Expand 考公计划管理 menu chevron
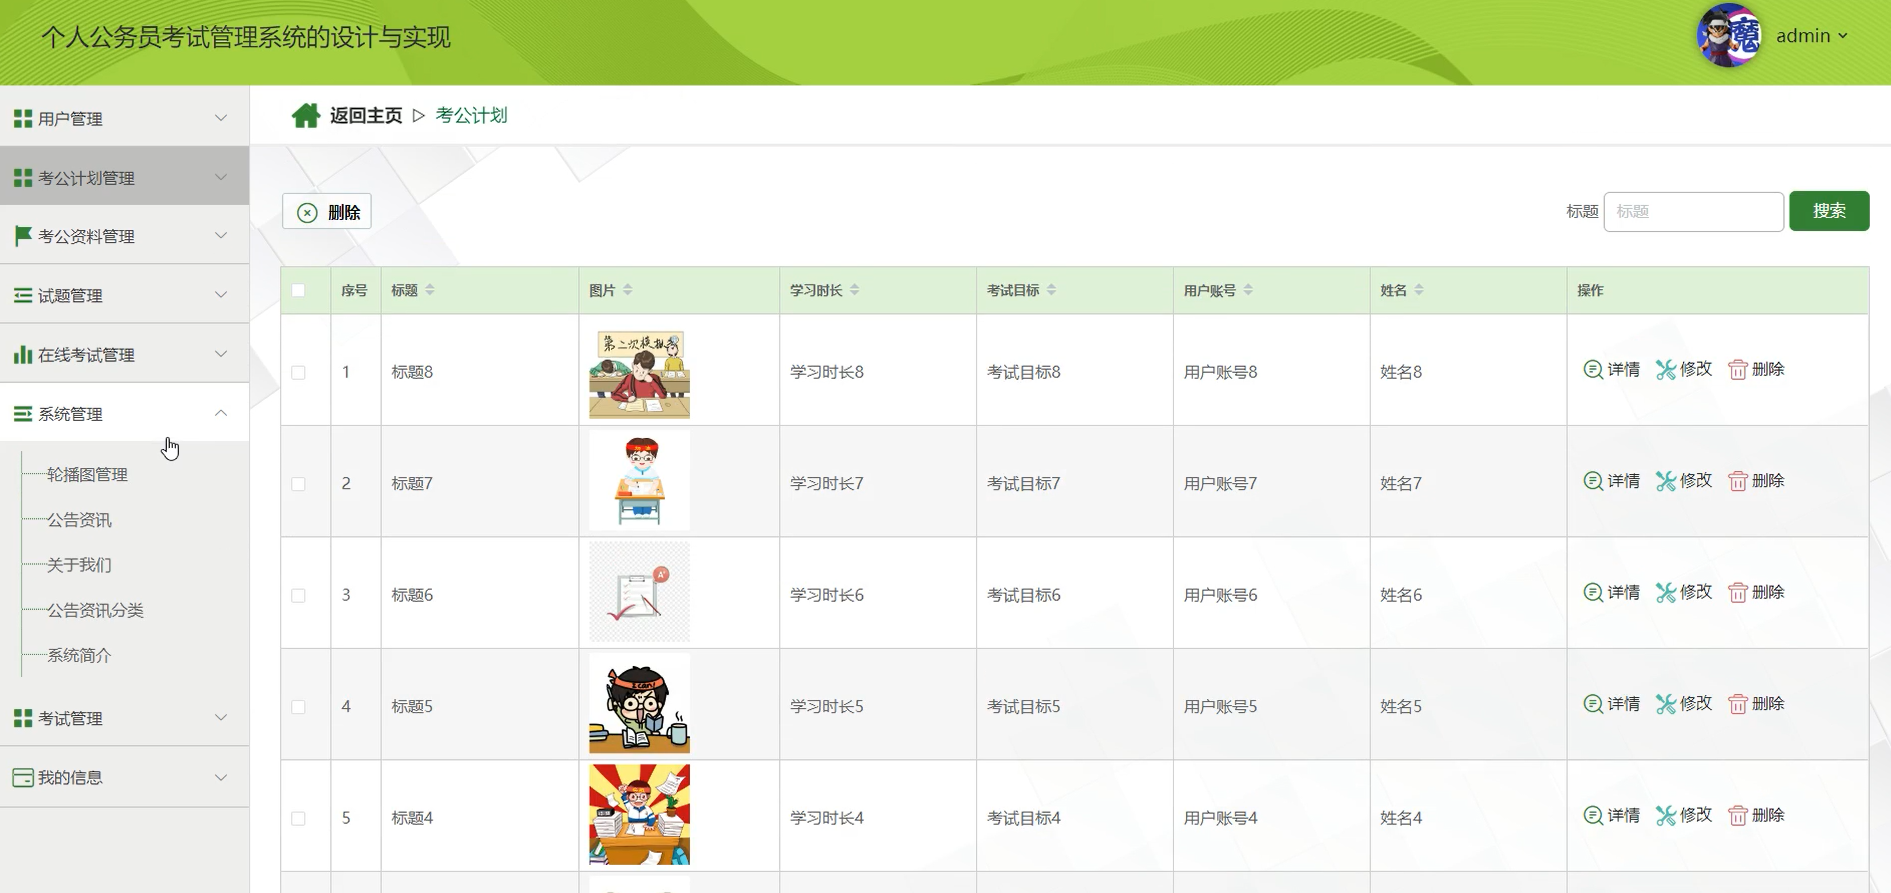 tap(221, 177)
